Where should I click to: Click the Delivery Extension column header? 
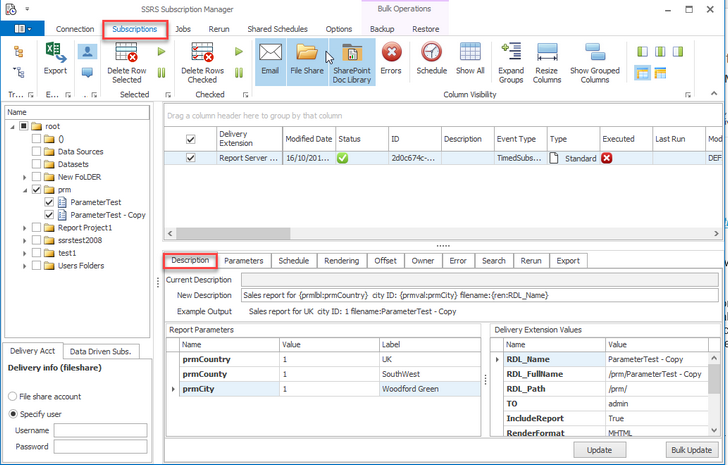[249, 139]
